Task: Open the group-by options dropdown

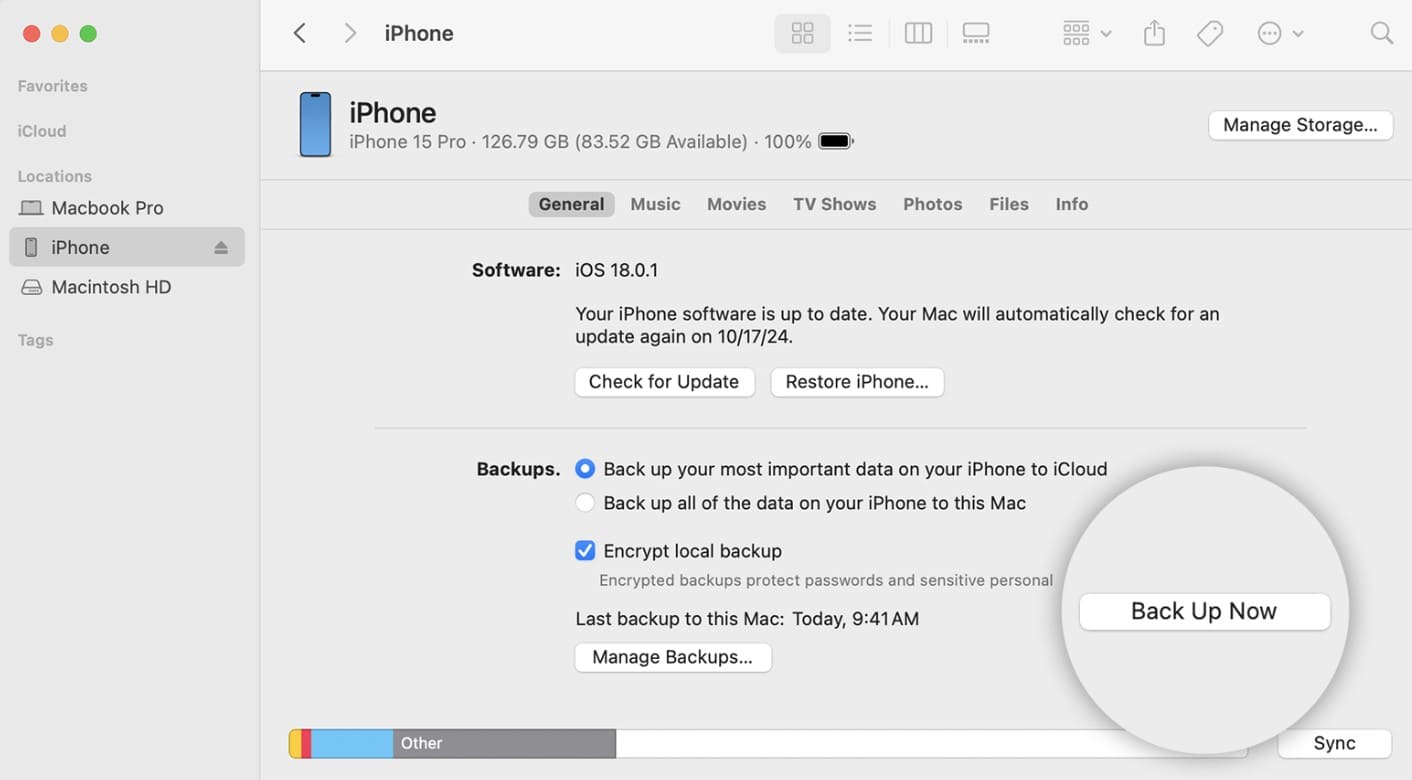Action: [1087, 33]
